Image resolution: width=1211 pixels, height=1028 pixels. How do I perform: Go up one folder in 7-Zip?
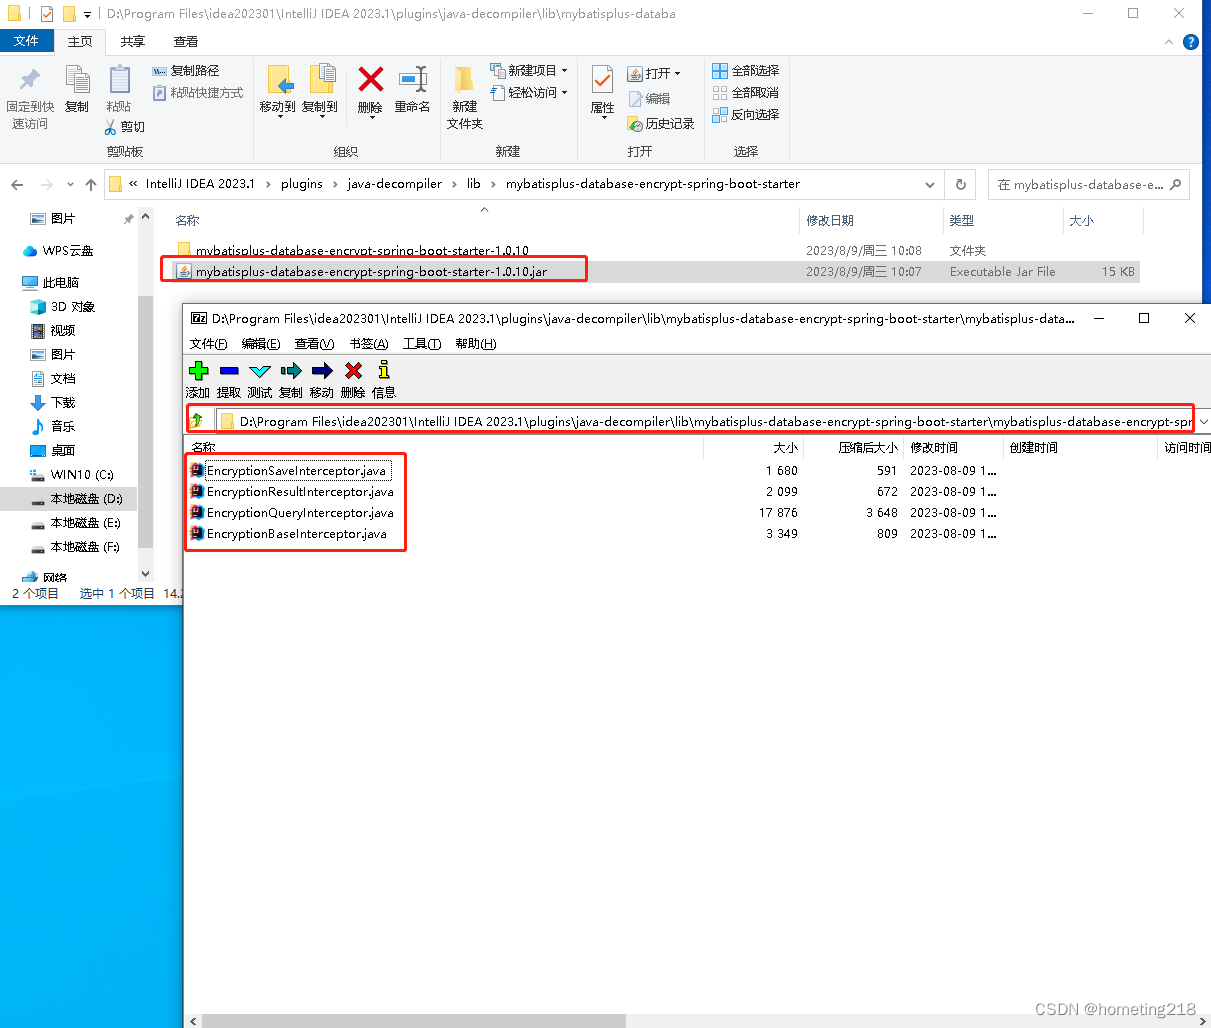197,421
